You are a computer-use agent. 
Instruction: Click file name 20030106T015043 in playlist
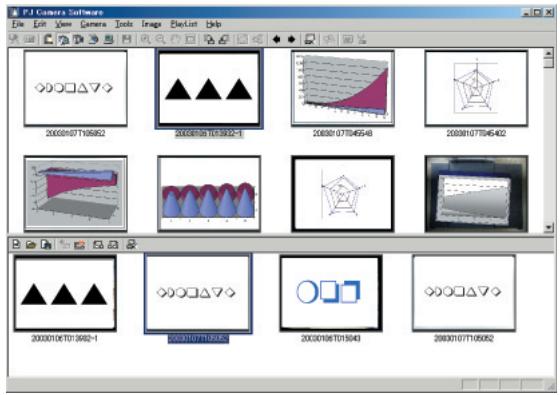point(331,338)
